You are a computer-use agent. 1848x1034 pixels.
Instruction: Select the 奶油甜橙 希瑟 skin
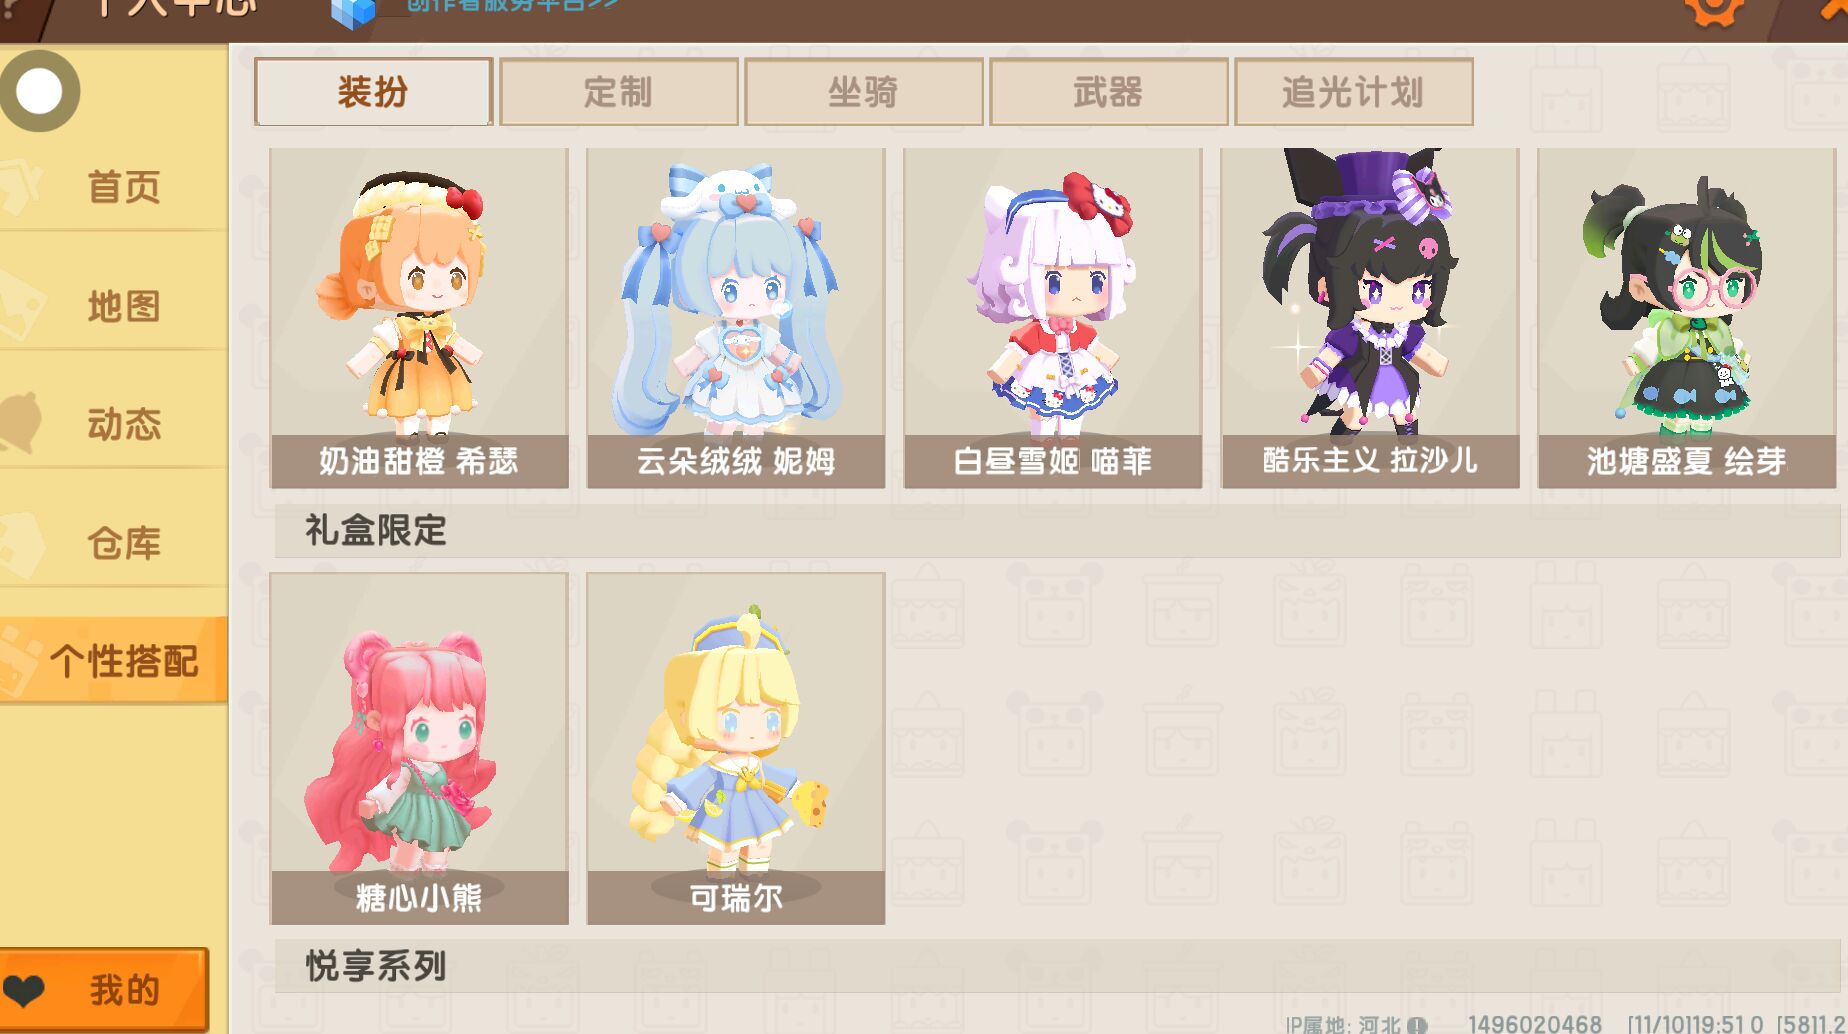(419, 318)
